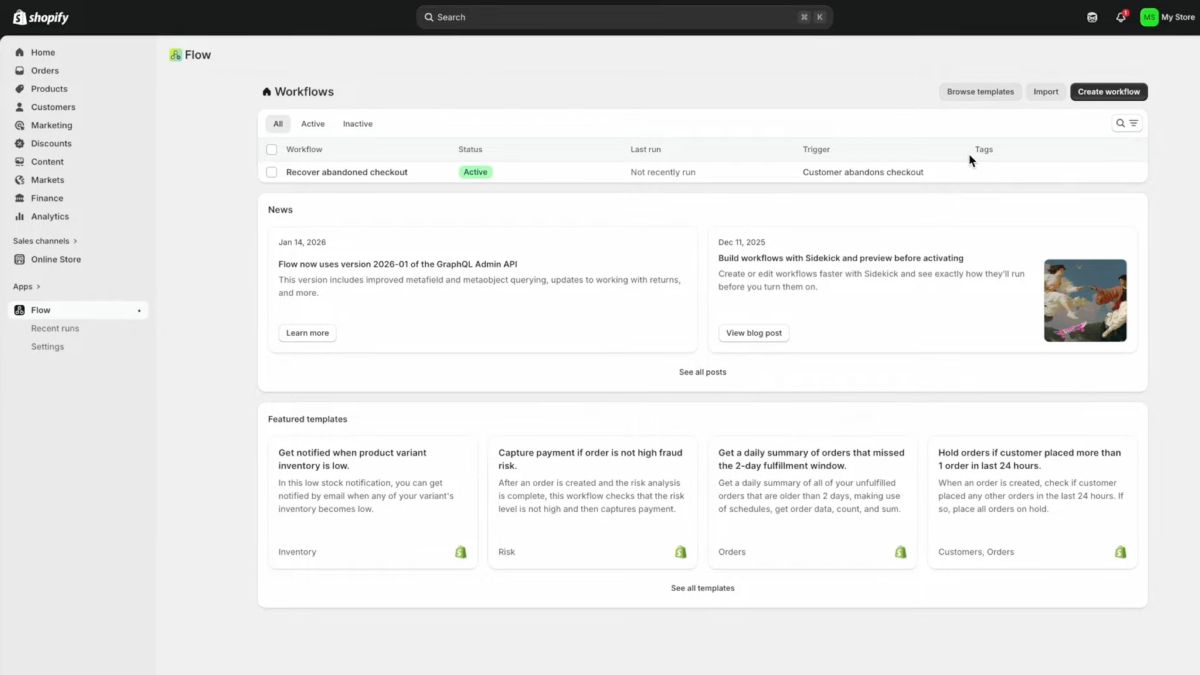Click the View blog post button
Image resolution: width=1200 pixels, height=675 pixels.
[754, 333]
